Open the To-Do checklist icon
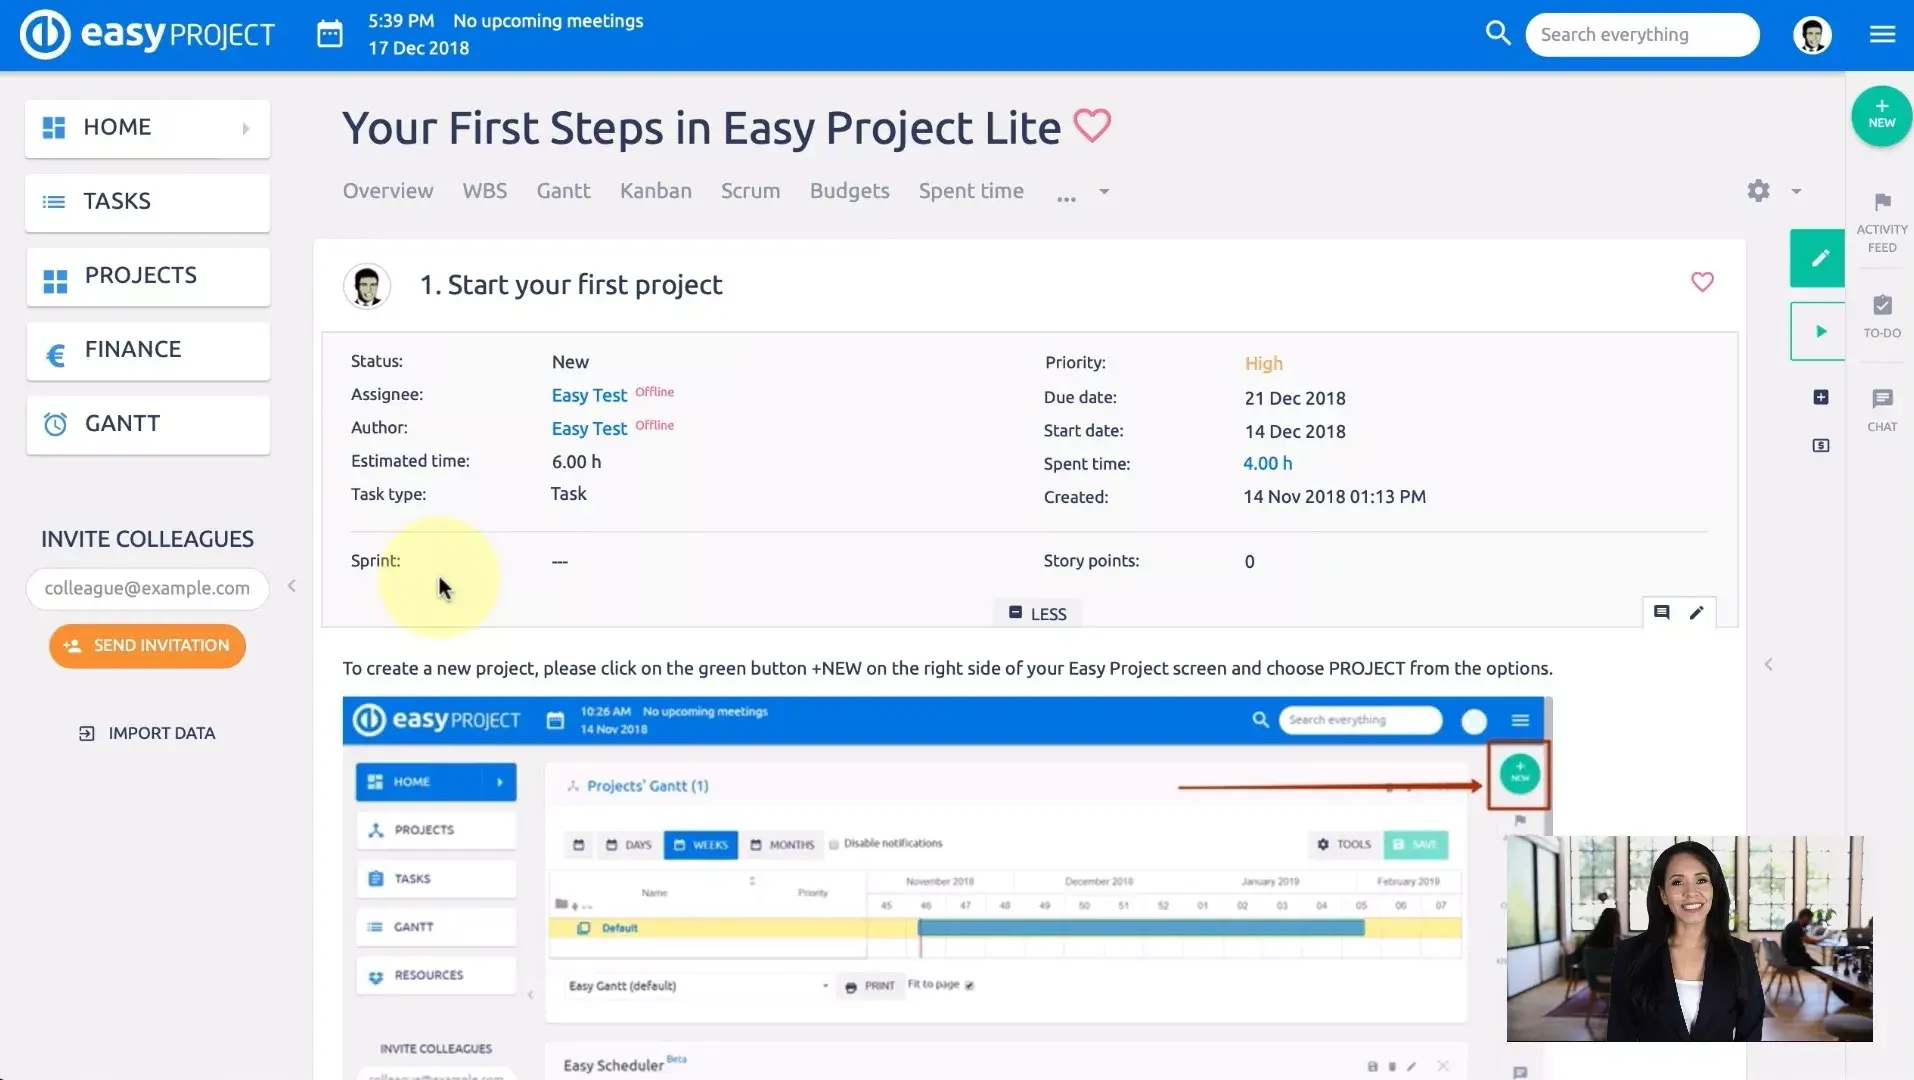The height and width of the screenshot is (1080, 1914). [1882, 306]
